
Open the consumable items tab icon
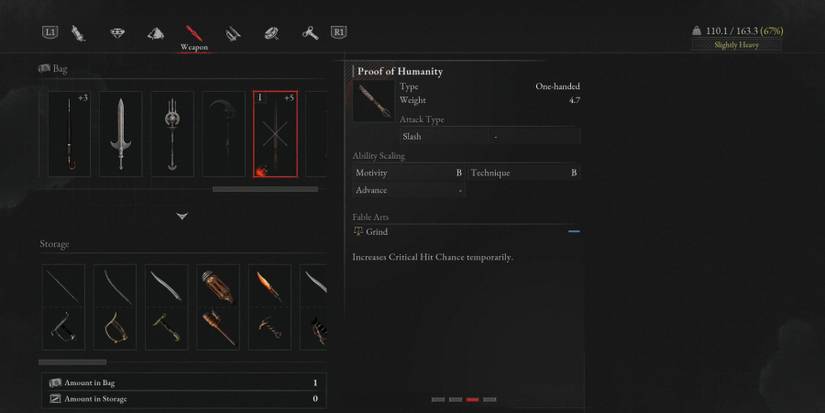pos(78,33)
